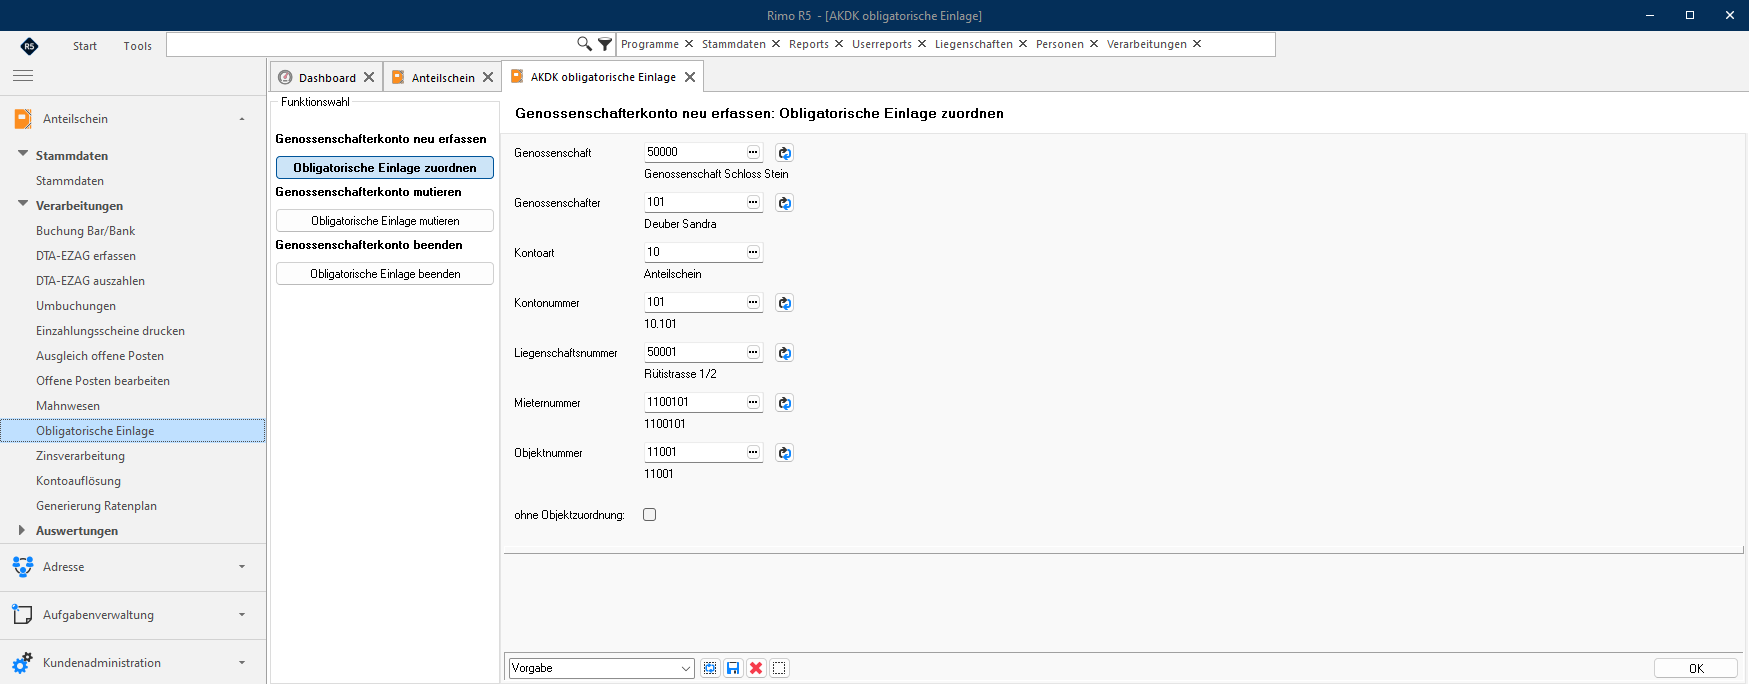The image size is (1749, 684).
Task: Click the Rimo R5 application logo icon
Action: [x=29, y=45]
